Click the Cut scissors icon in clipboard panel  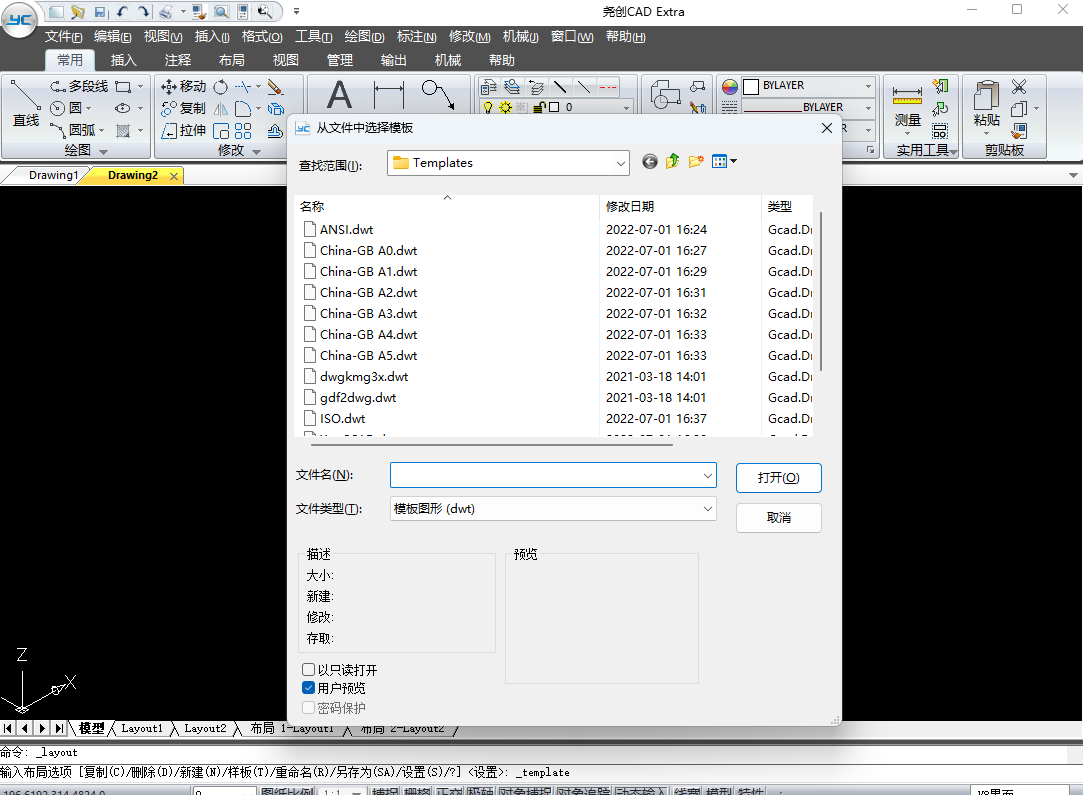(x=1019, y=86)
